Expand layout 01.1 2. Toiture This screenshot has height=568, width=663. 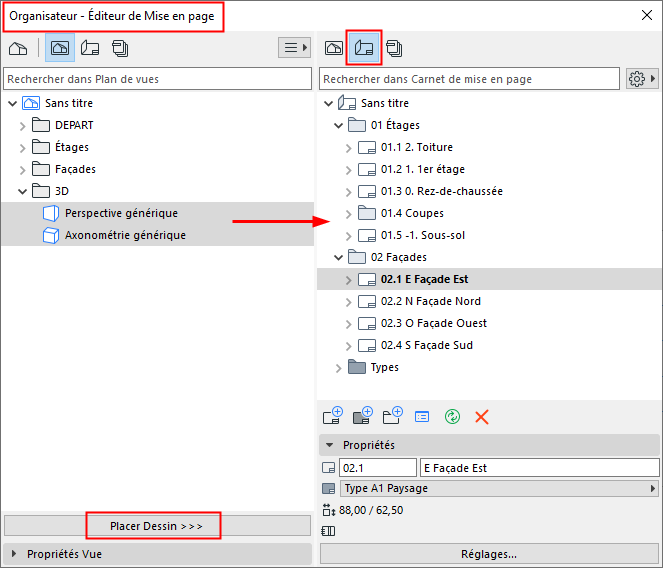pos(348,148)
